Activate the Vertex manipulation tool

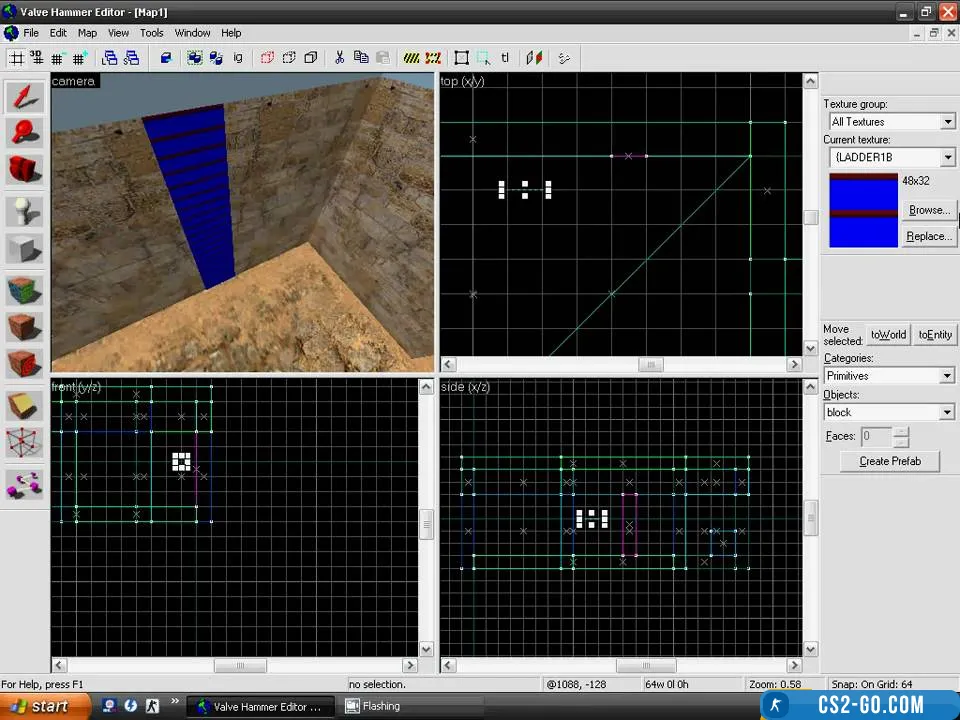click(x=24, y=442)
